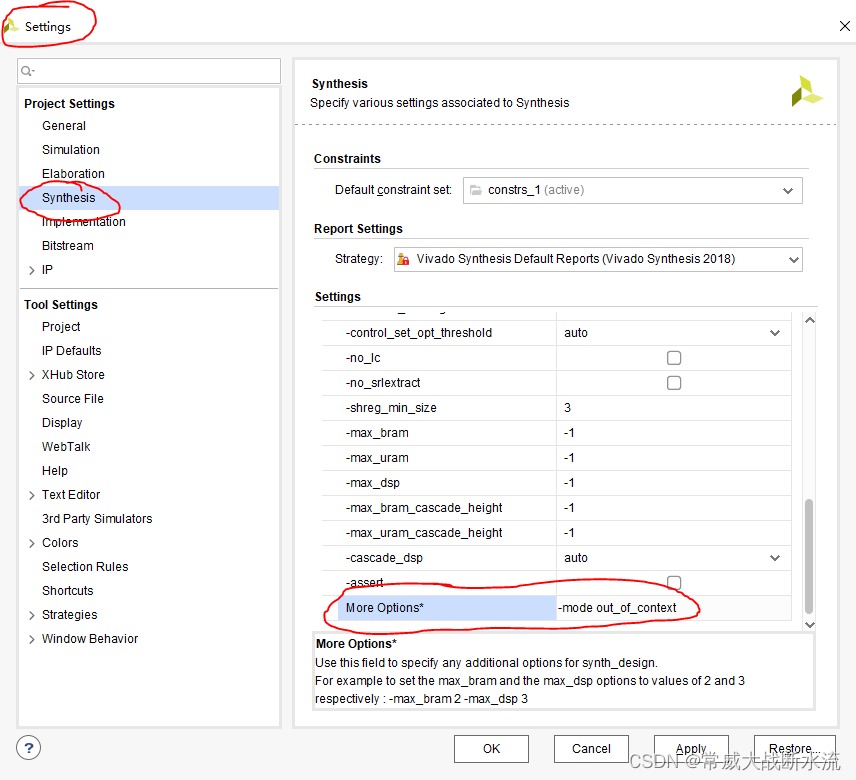Expand the Colors node
The height and width of the screenshot is (780, 856).
32,543
